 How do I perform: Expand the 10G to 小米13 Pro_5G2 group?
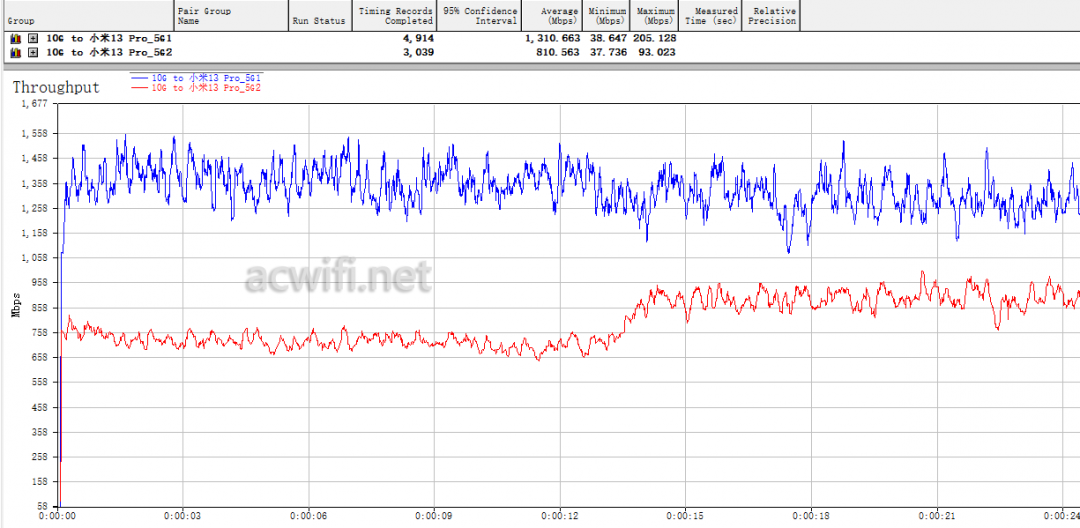click(x=33, y=52)
